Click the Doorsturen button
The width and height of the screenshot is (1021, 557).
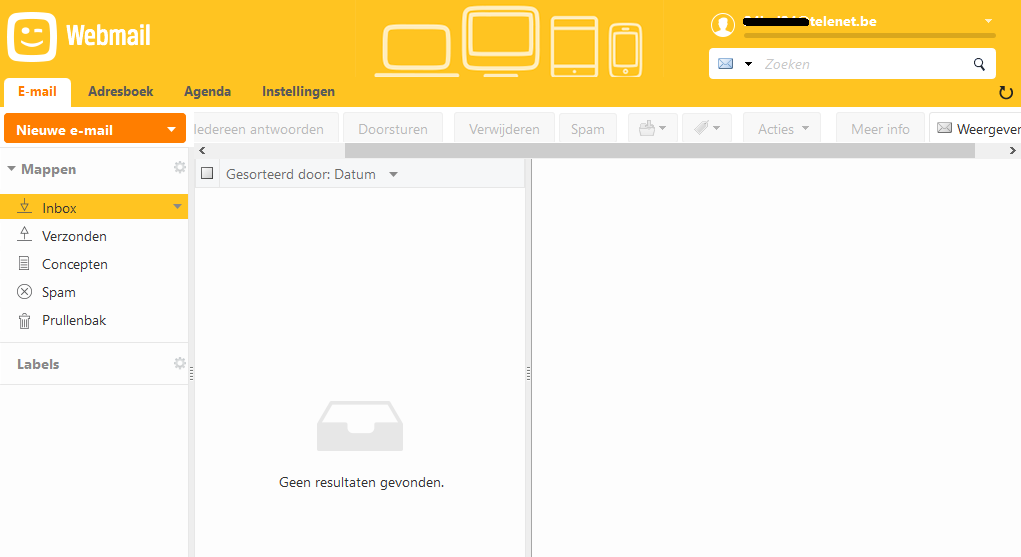[393, 128]
